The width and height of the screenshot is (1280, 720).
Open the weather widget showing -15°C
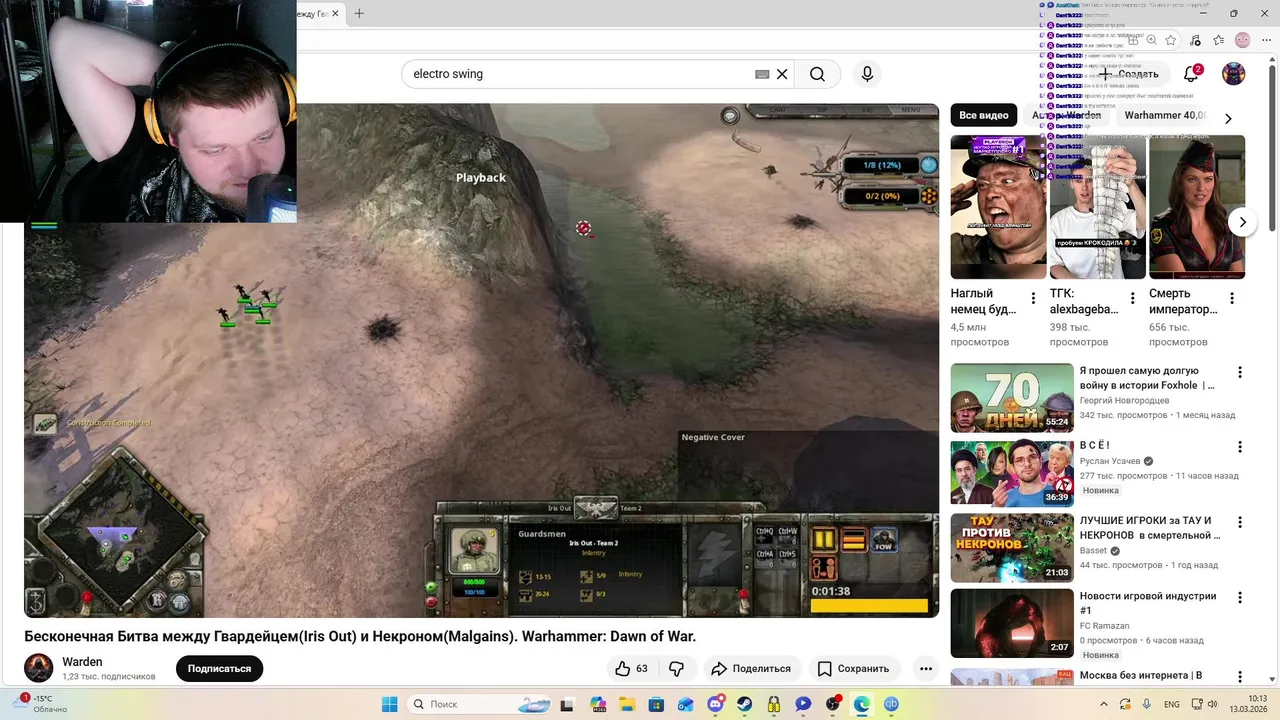[x=42, y=704]
